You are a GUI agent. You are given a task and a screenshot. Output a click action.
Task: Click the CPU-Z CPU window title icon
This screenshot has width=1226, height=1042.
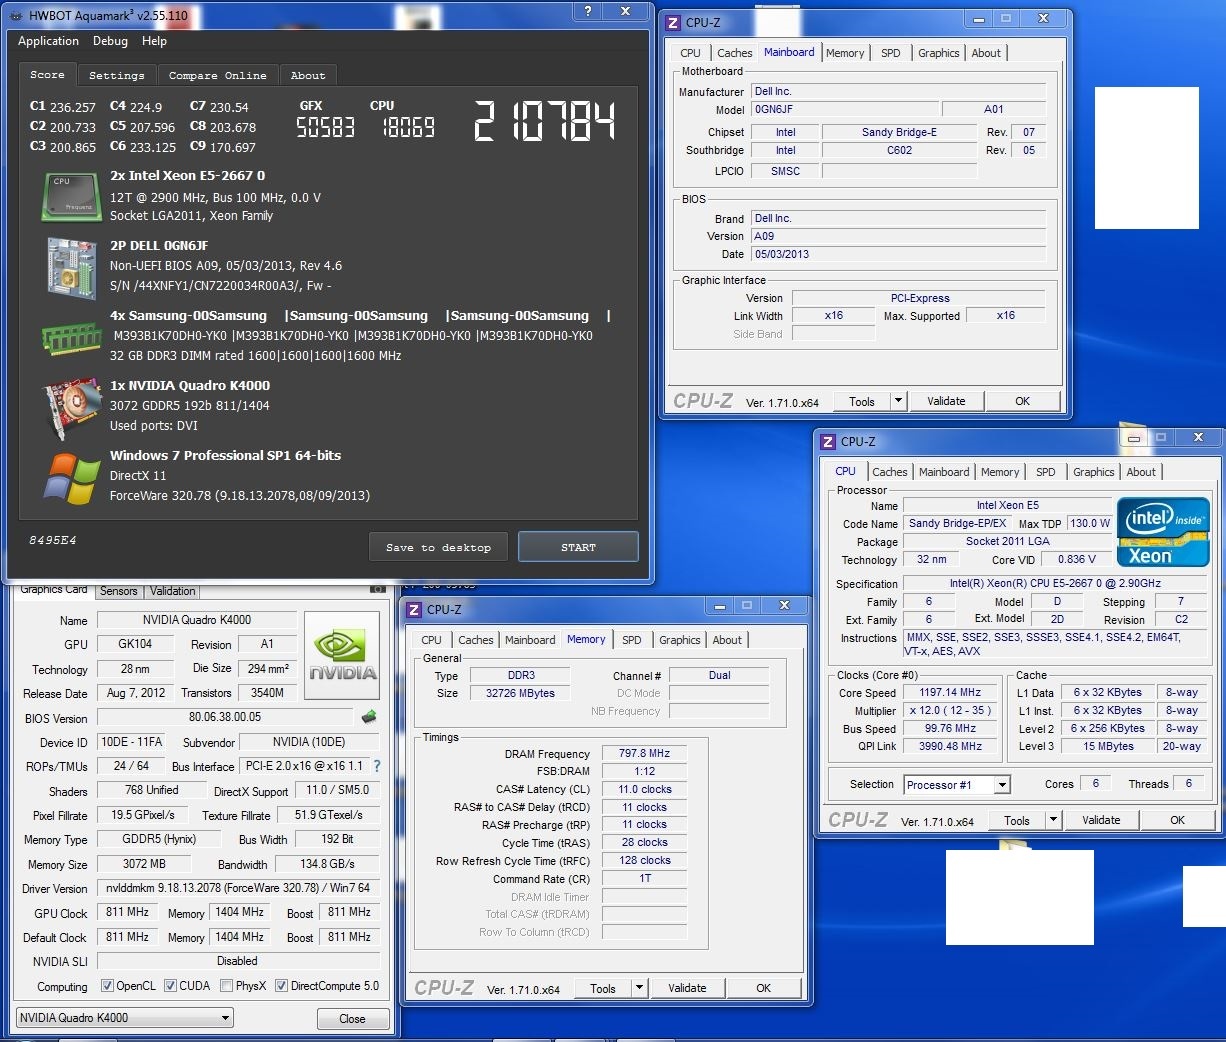click(x=828, y=441)
